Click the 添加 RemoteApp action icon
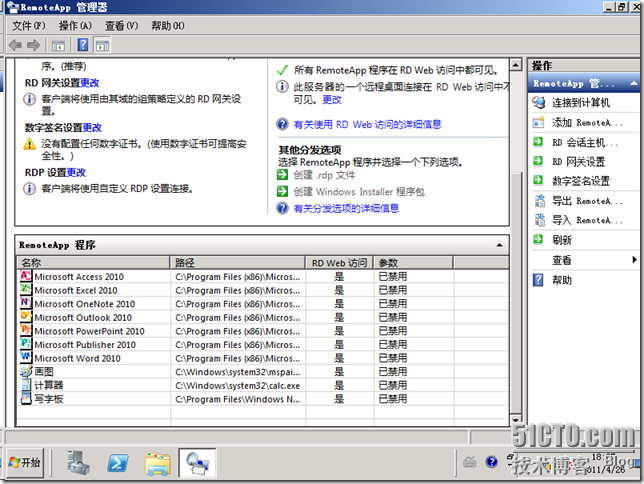The width and height of the screenshot is (644, 484). tap(538, 122)
